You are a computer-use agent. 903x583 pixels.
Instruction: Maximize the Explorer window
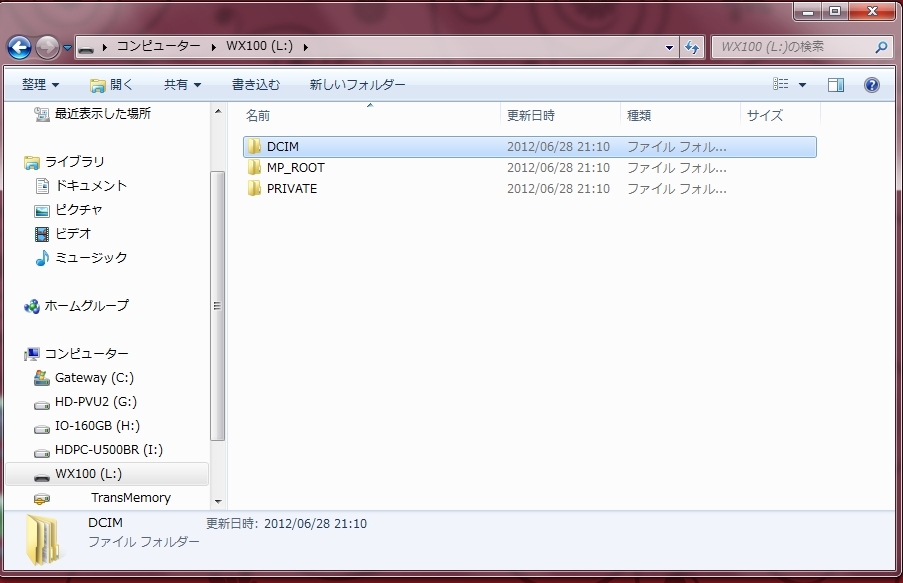pos(835,11)
